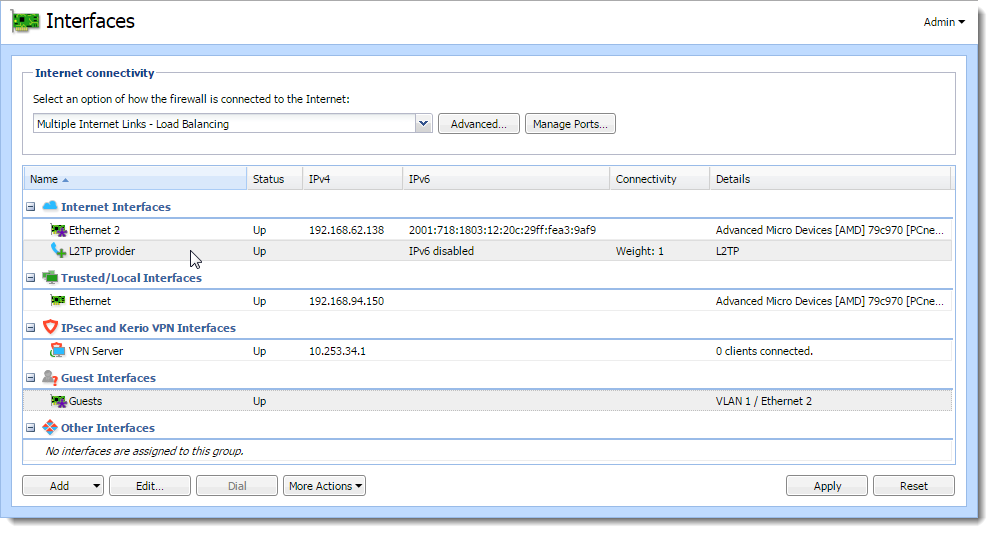Click the IPv4 address 192.168.94.150

click(346, 301)
